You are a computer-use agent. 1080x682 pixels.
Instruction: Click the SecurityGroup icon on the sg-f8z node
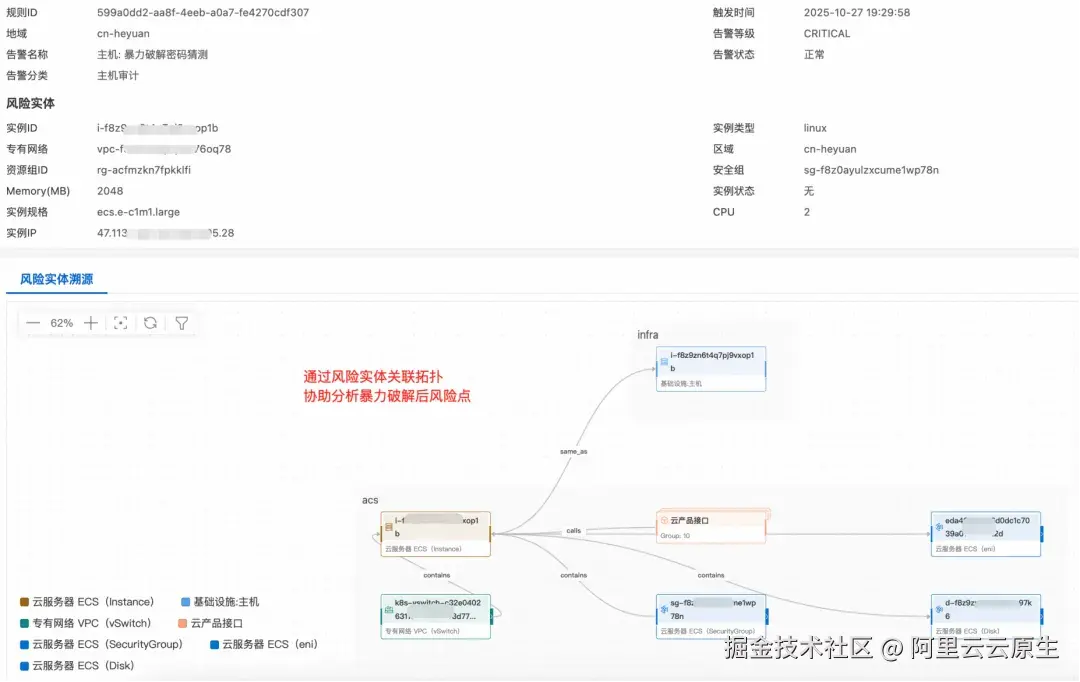click(664, 610)
